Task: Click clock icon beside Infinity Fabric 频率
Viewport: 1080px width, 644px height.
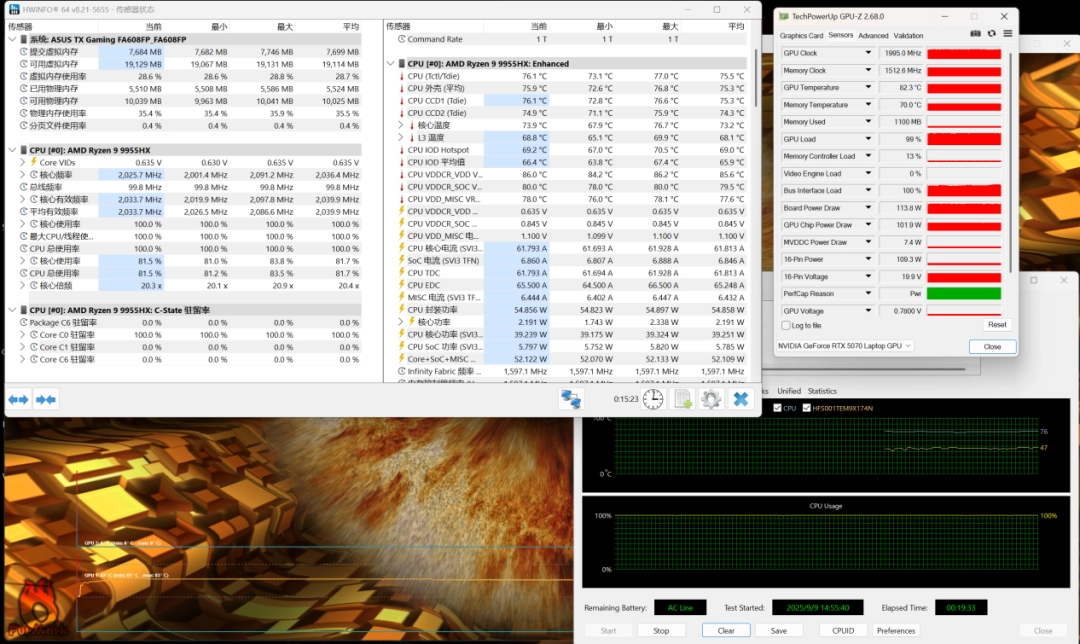Action: pos(402,371)
